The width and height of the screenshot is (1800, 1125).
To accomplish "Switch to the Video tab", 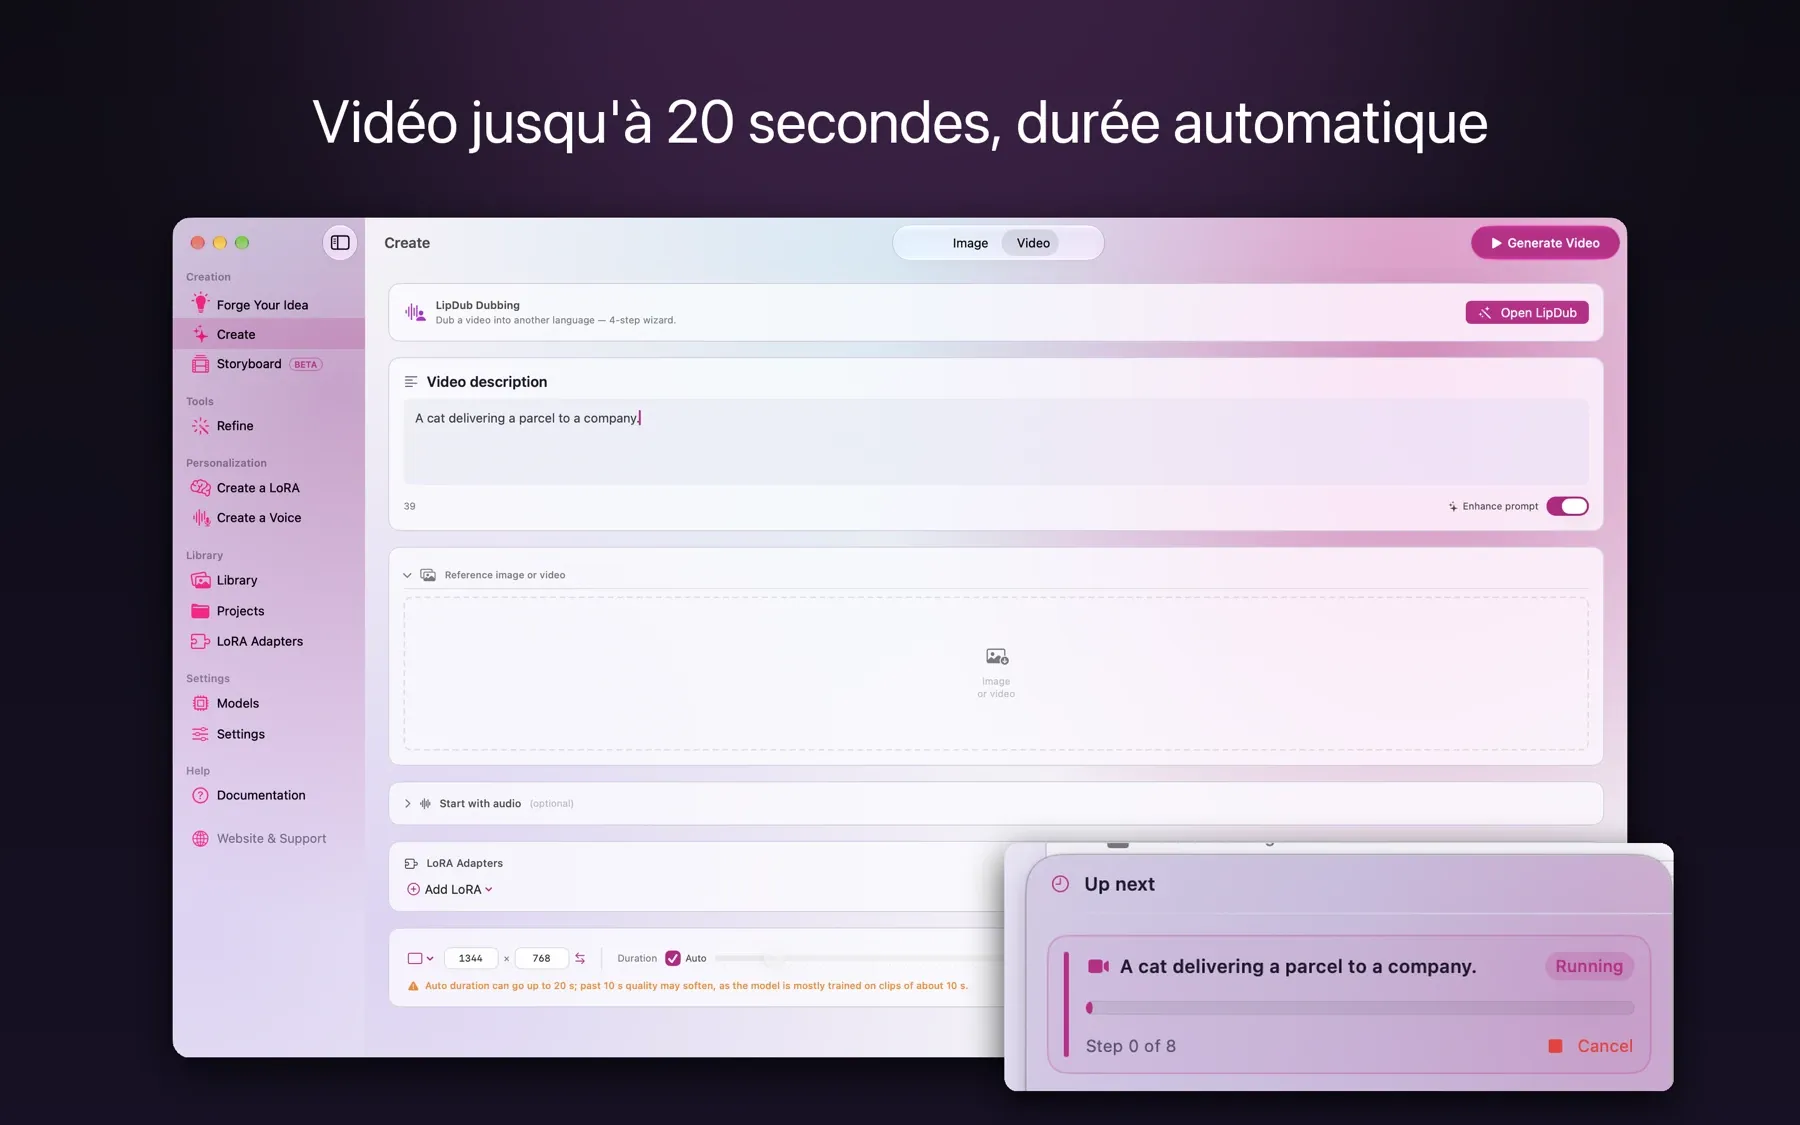I will [x=1033, y=243].
